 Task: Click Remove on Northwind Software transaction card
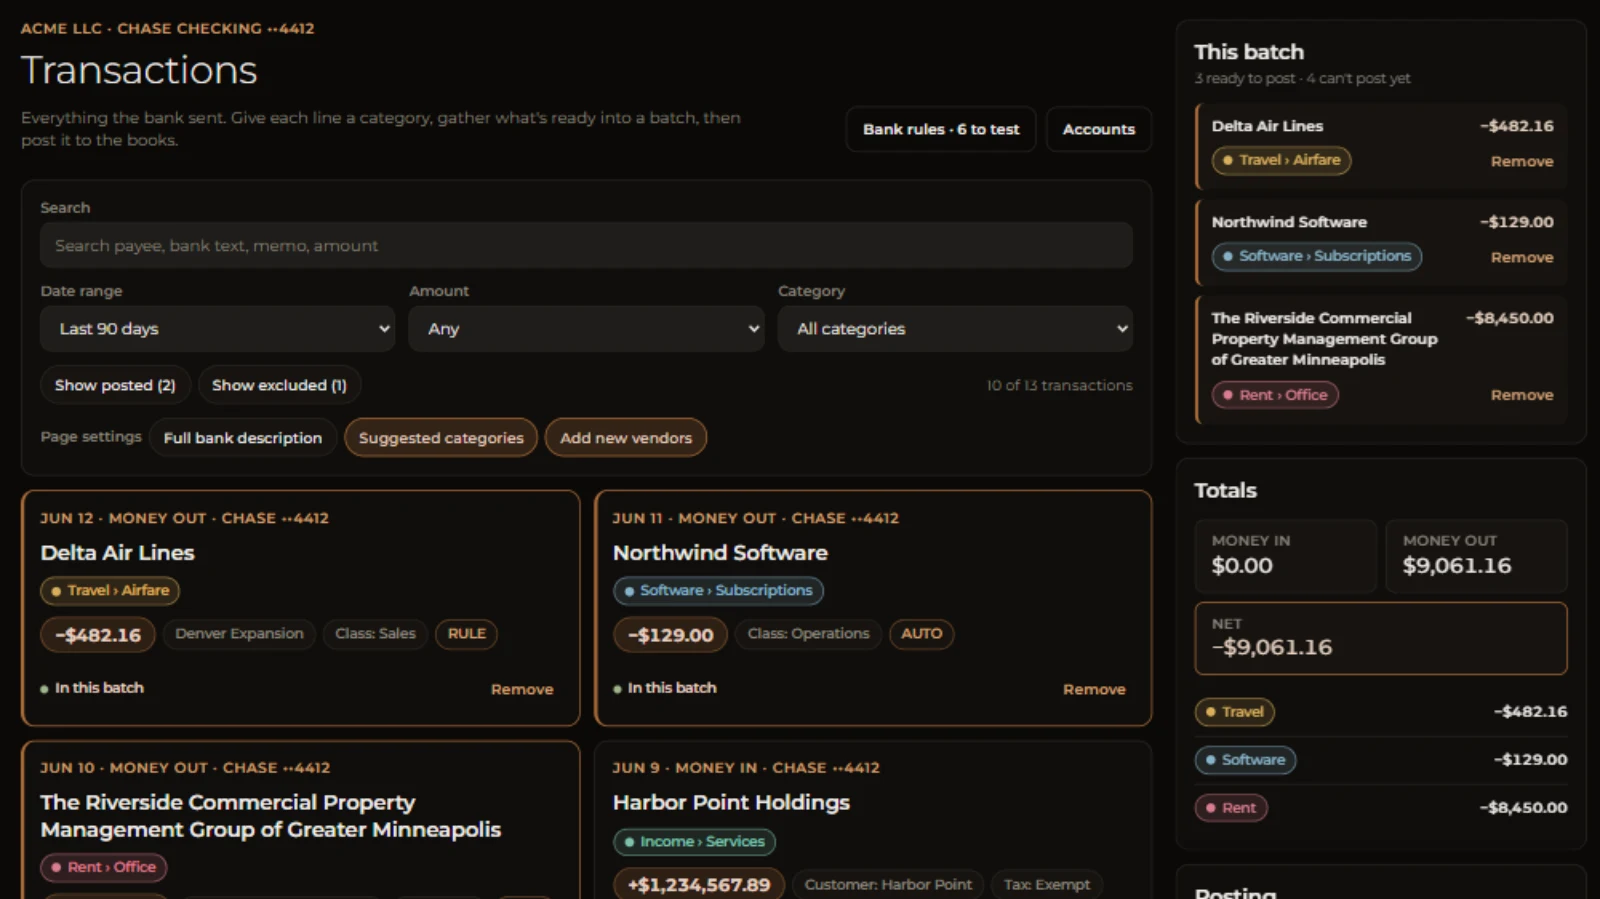coord(1094,689)
